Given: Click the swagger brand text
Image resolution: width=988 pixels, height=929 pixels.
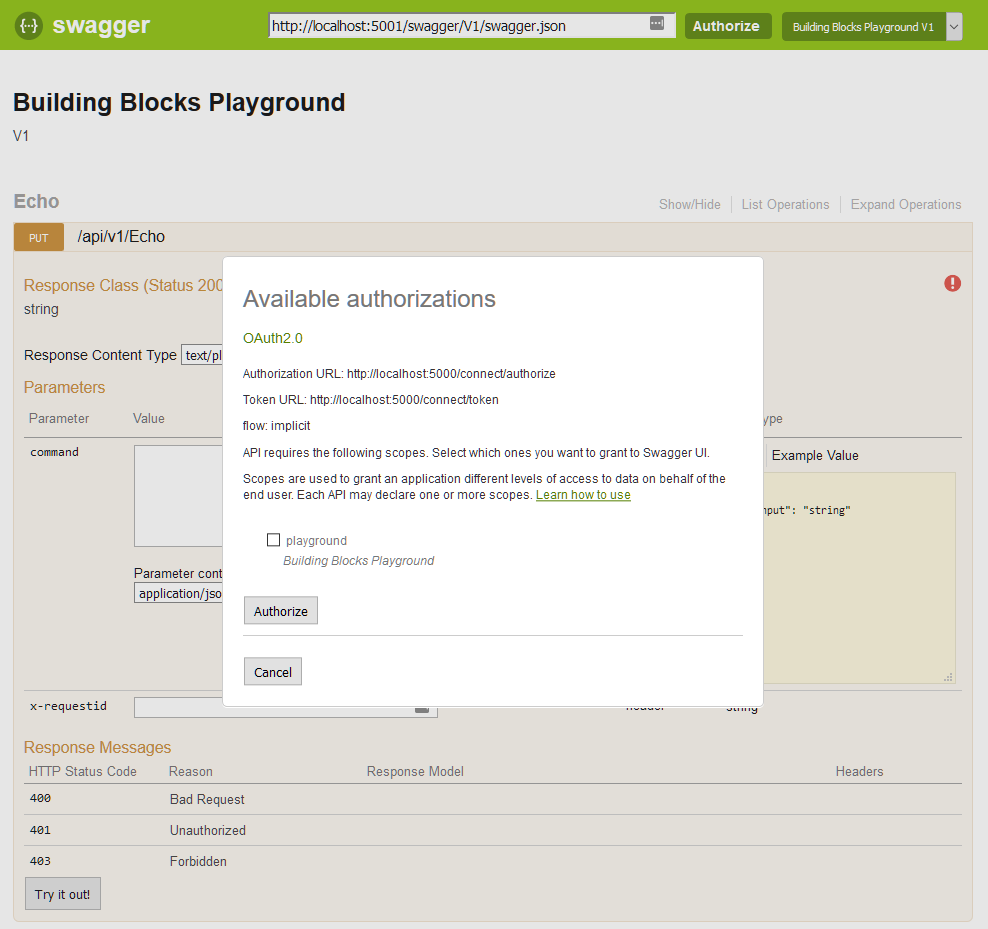Looking at the screenshot, I should [x=101, y=26].
